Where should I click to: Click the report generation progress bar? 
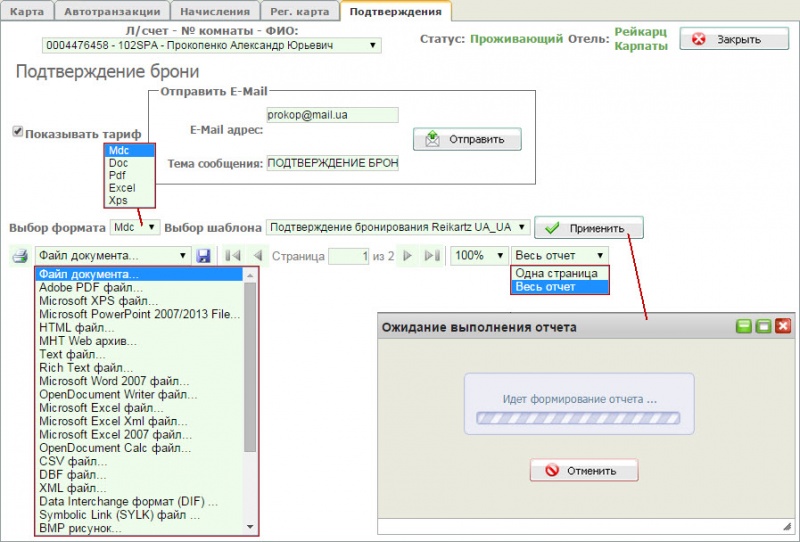click(x=577, y=420)
